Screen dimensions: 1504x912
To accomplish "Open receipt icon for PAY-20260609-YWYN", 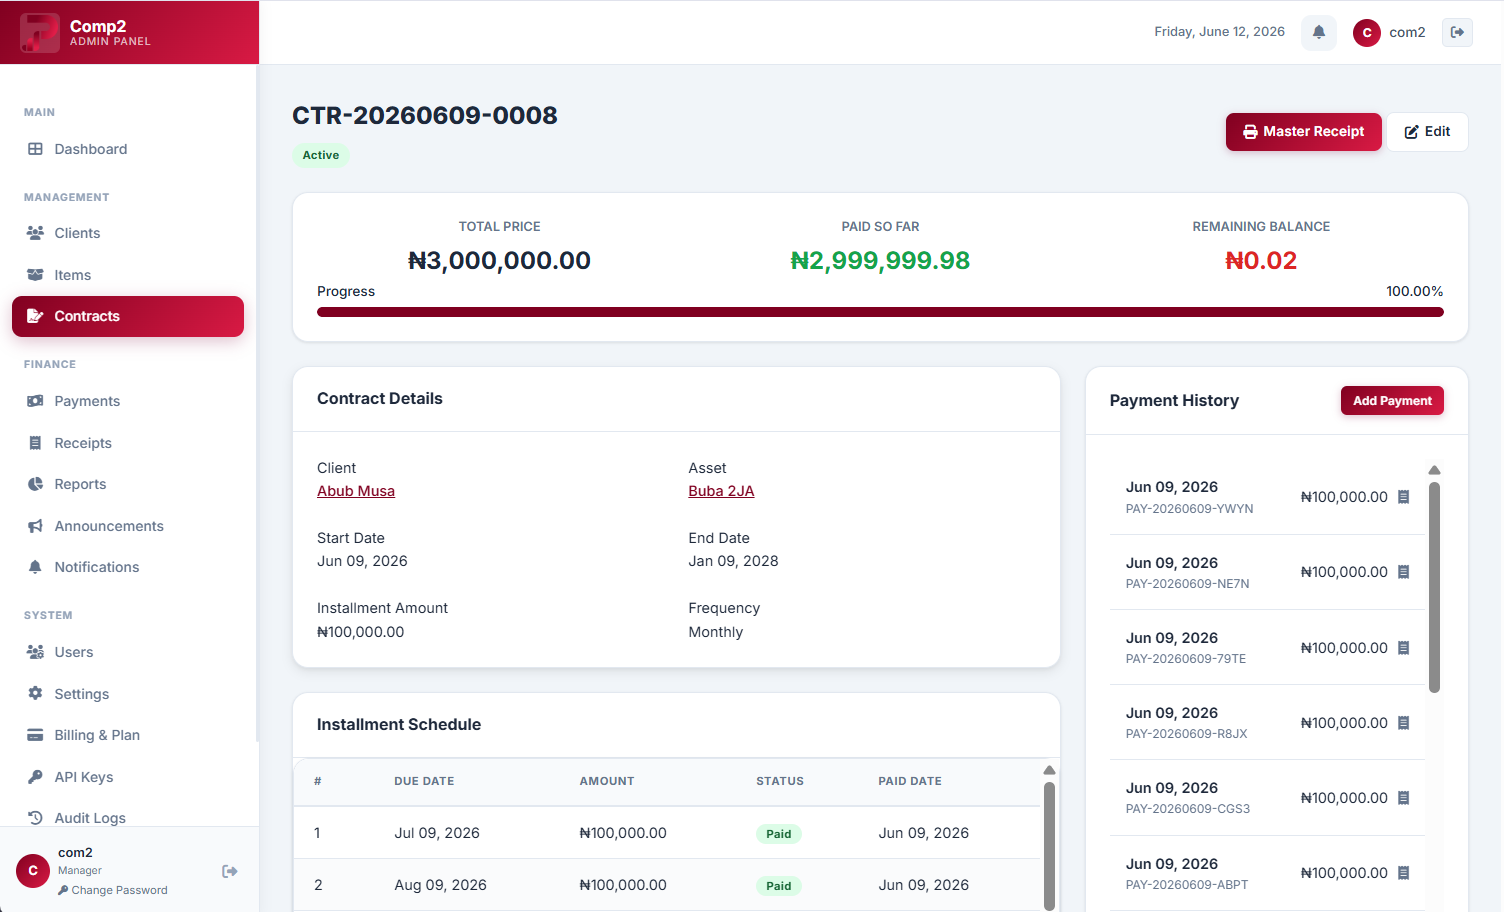I will 1404,497.
